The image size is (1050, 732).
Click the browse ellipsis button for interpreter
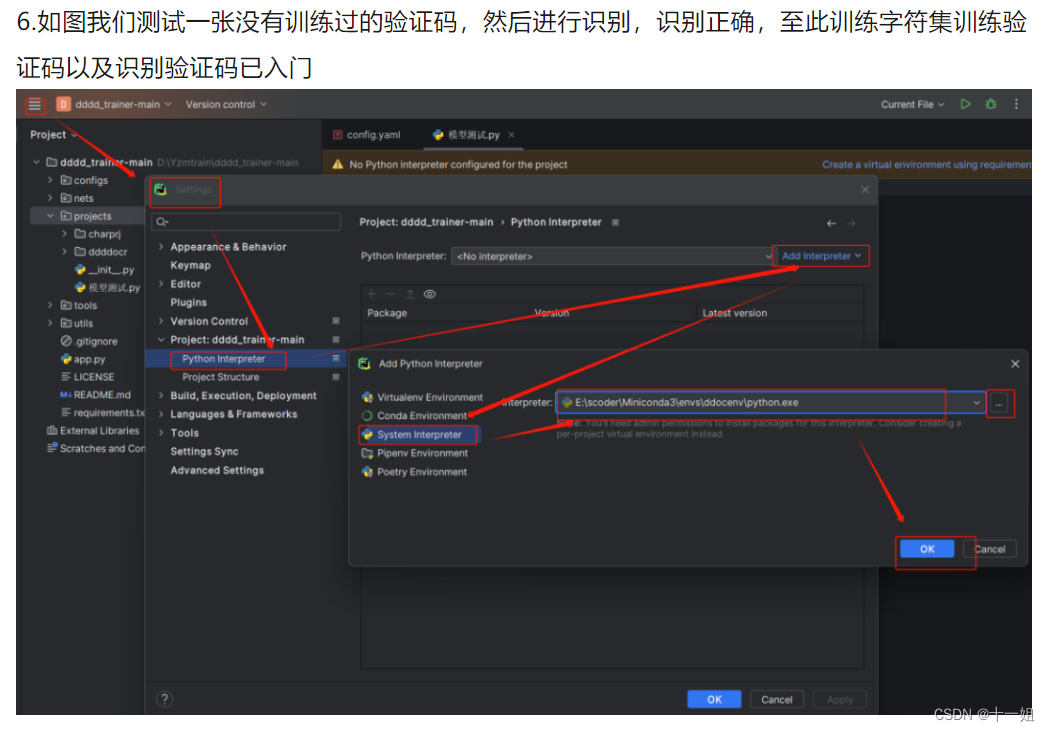(998, 403)
